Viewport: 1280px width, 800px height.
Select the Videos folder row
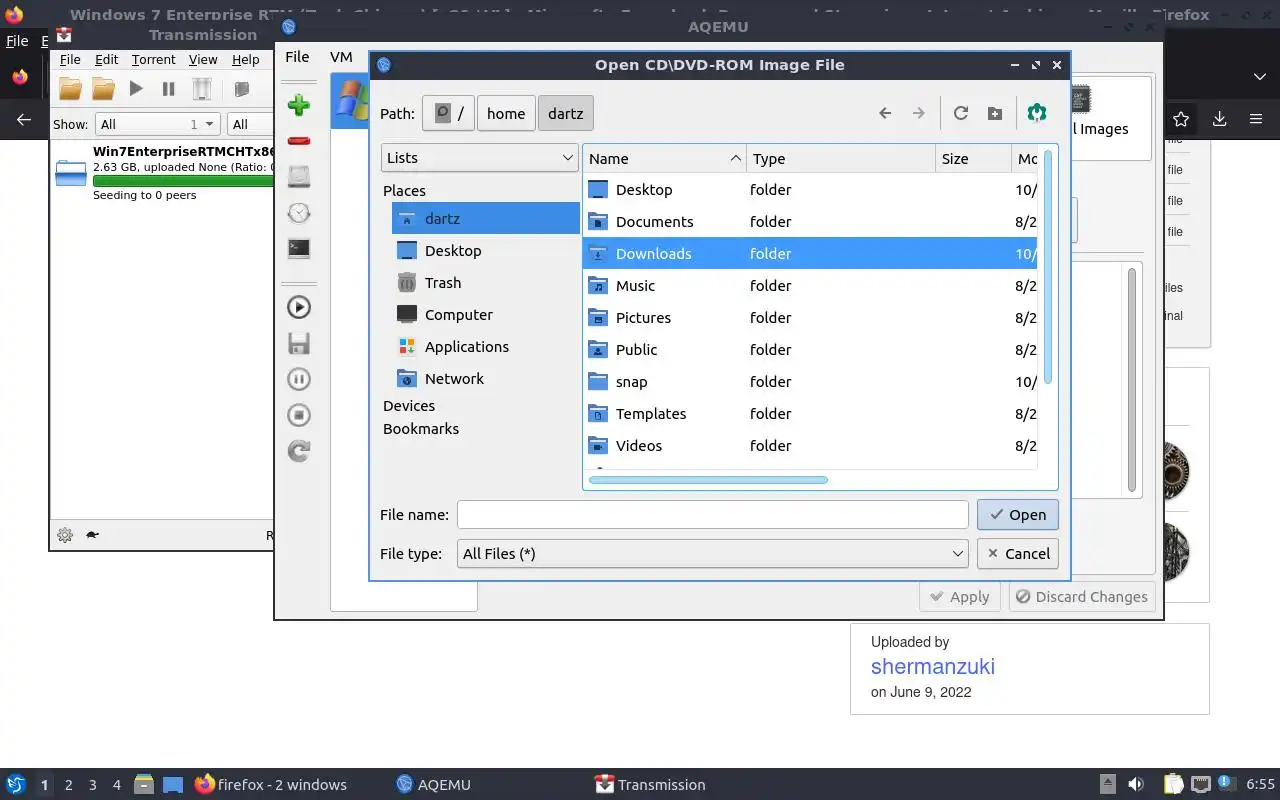(x=810, y=445)
